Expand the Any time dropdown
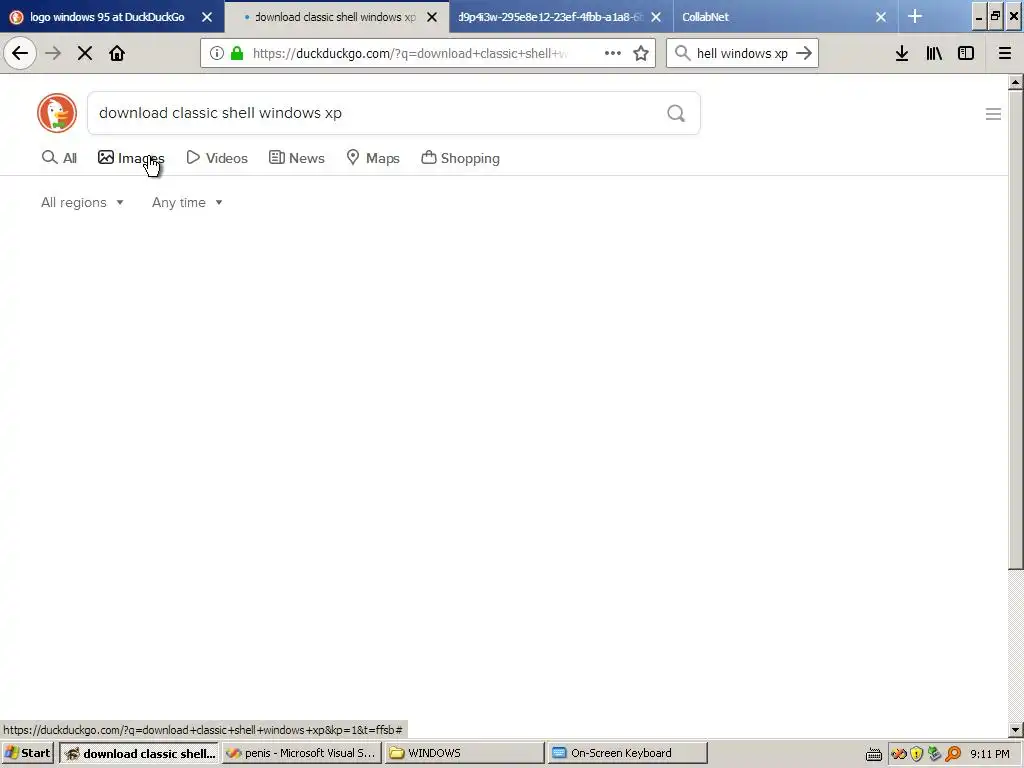 pyautogui.click(x=187, y=202)
